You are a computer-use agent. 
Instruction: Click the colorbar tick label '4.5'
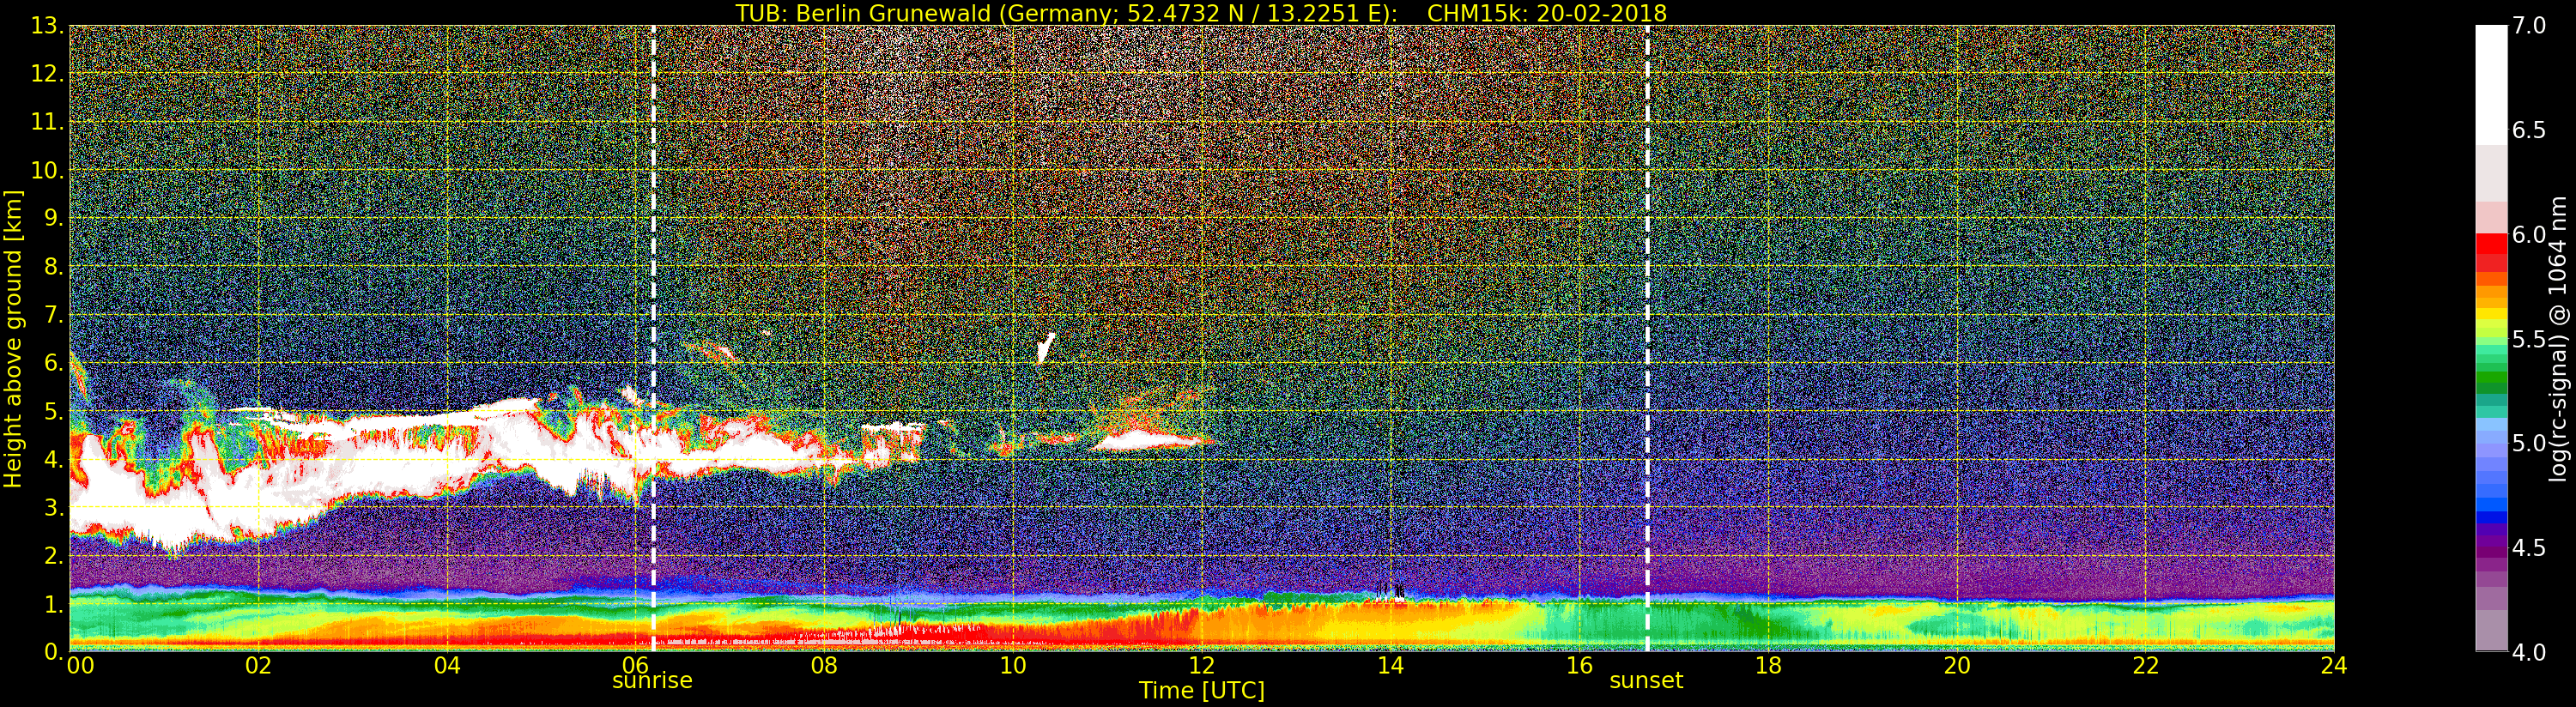[x=2529, y=548]
